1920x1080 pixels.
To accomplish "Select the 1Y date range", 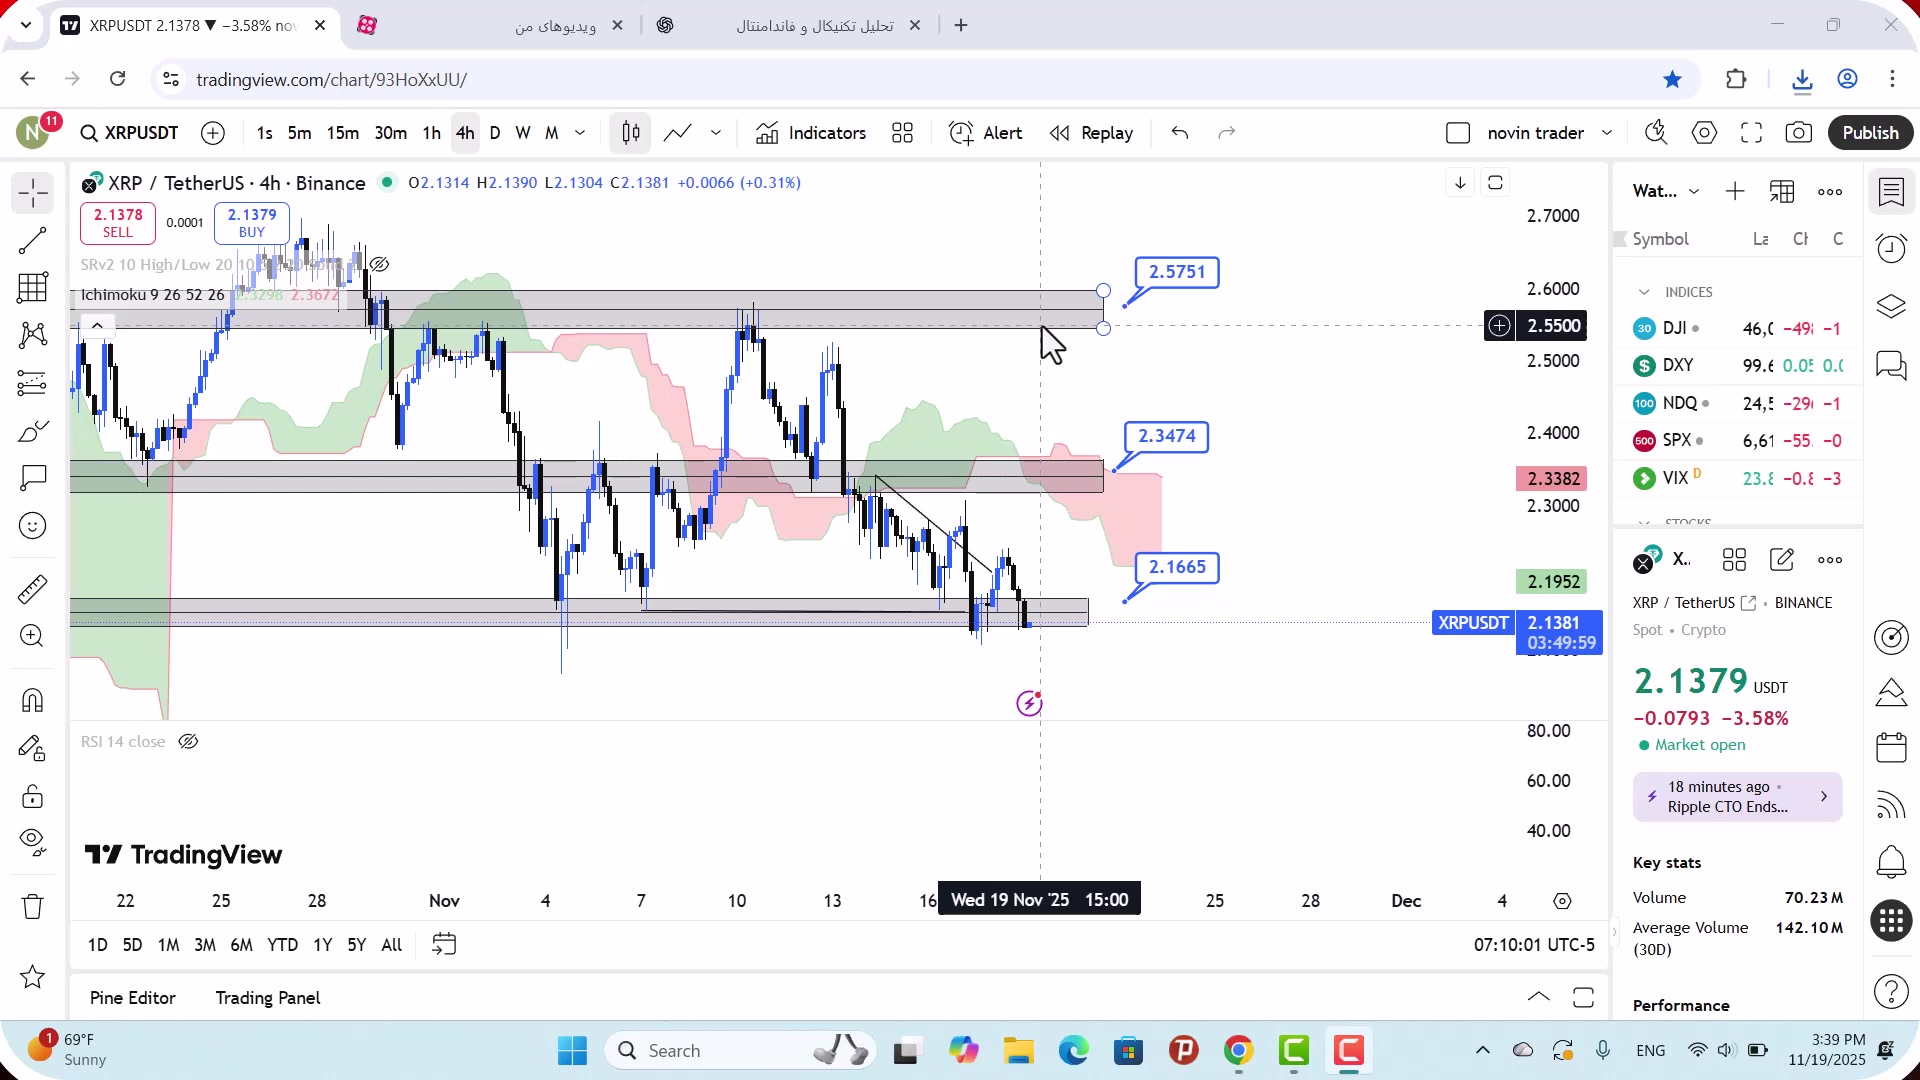I will pos(322,945).
